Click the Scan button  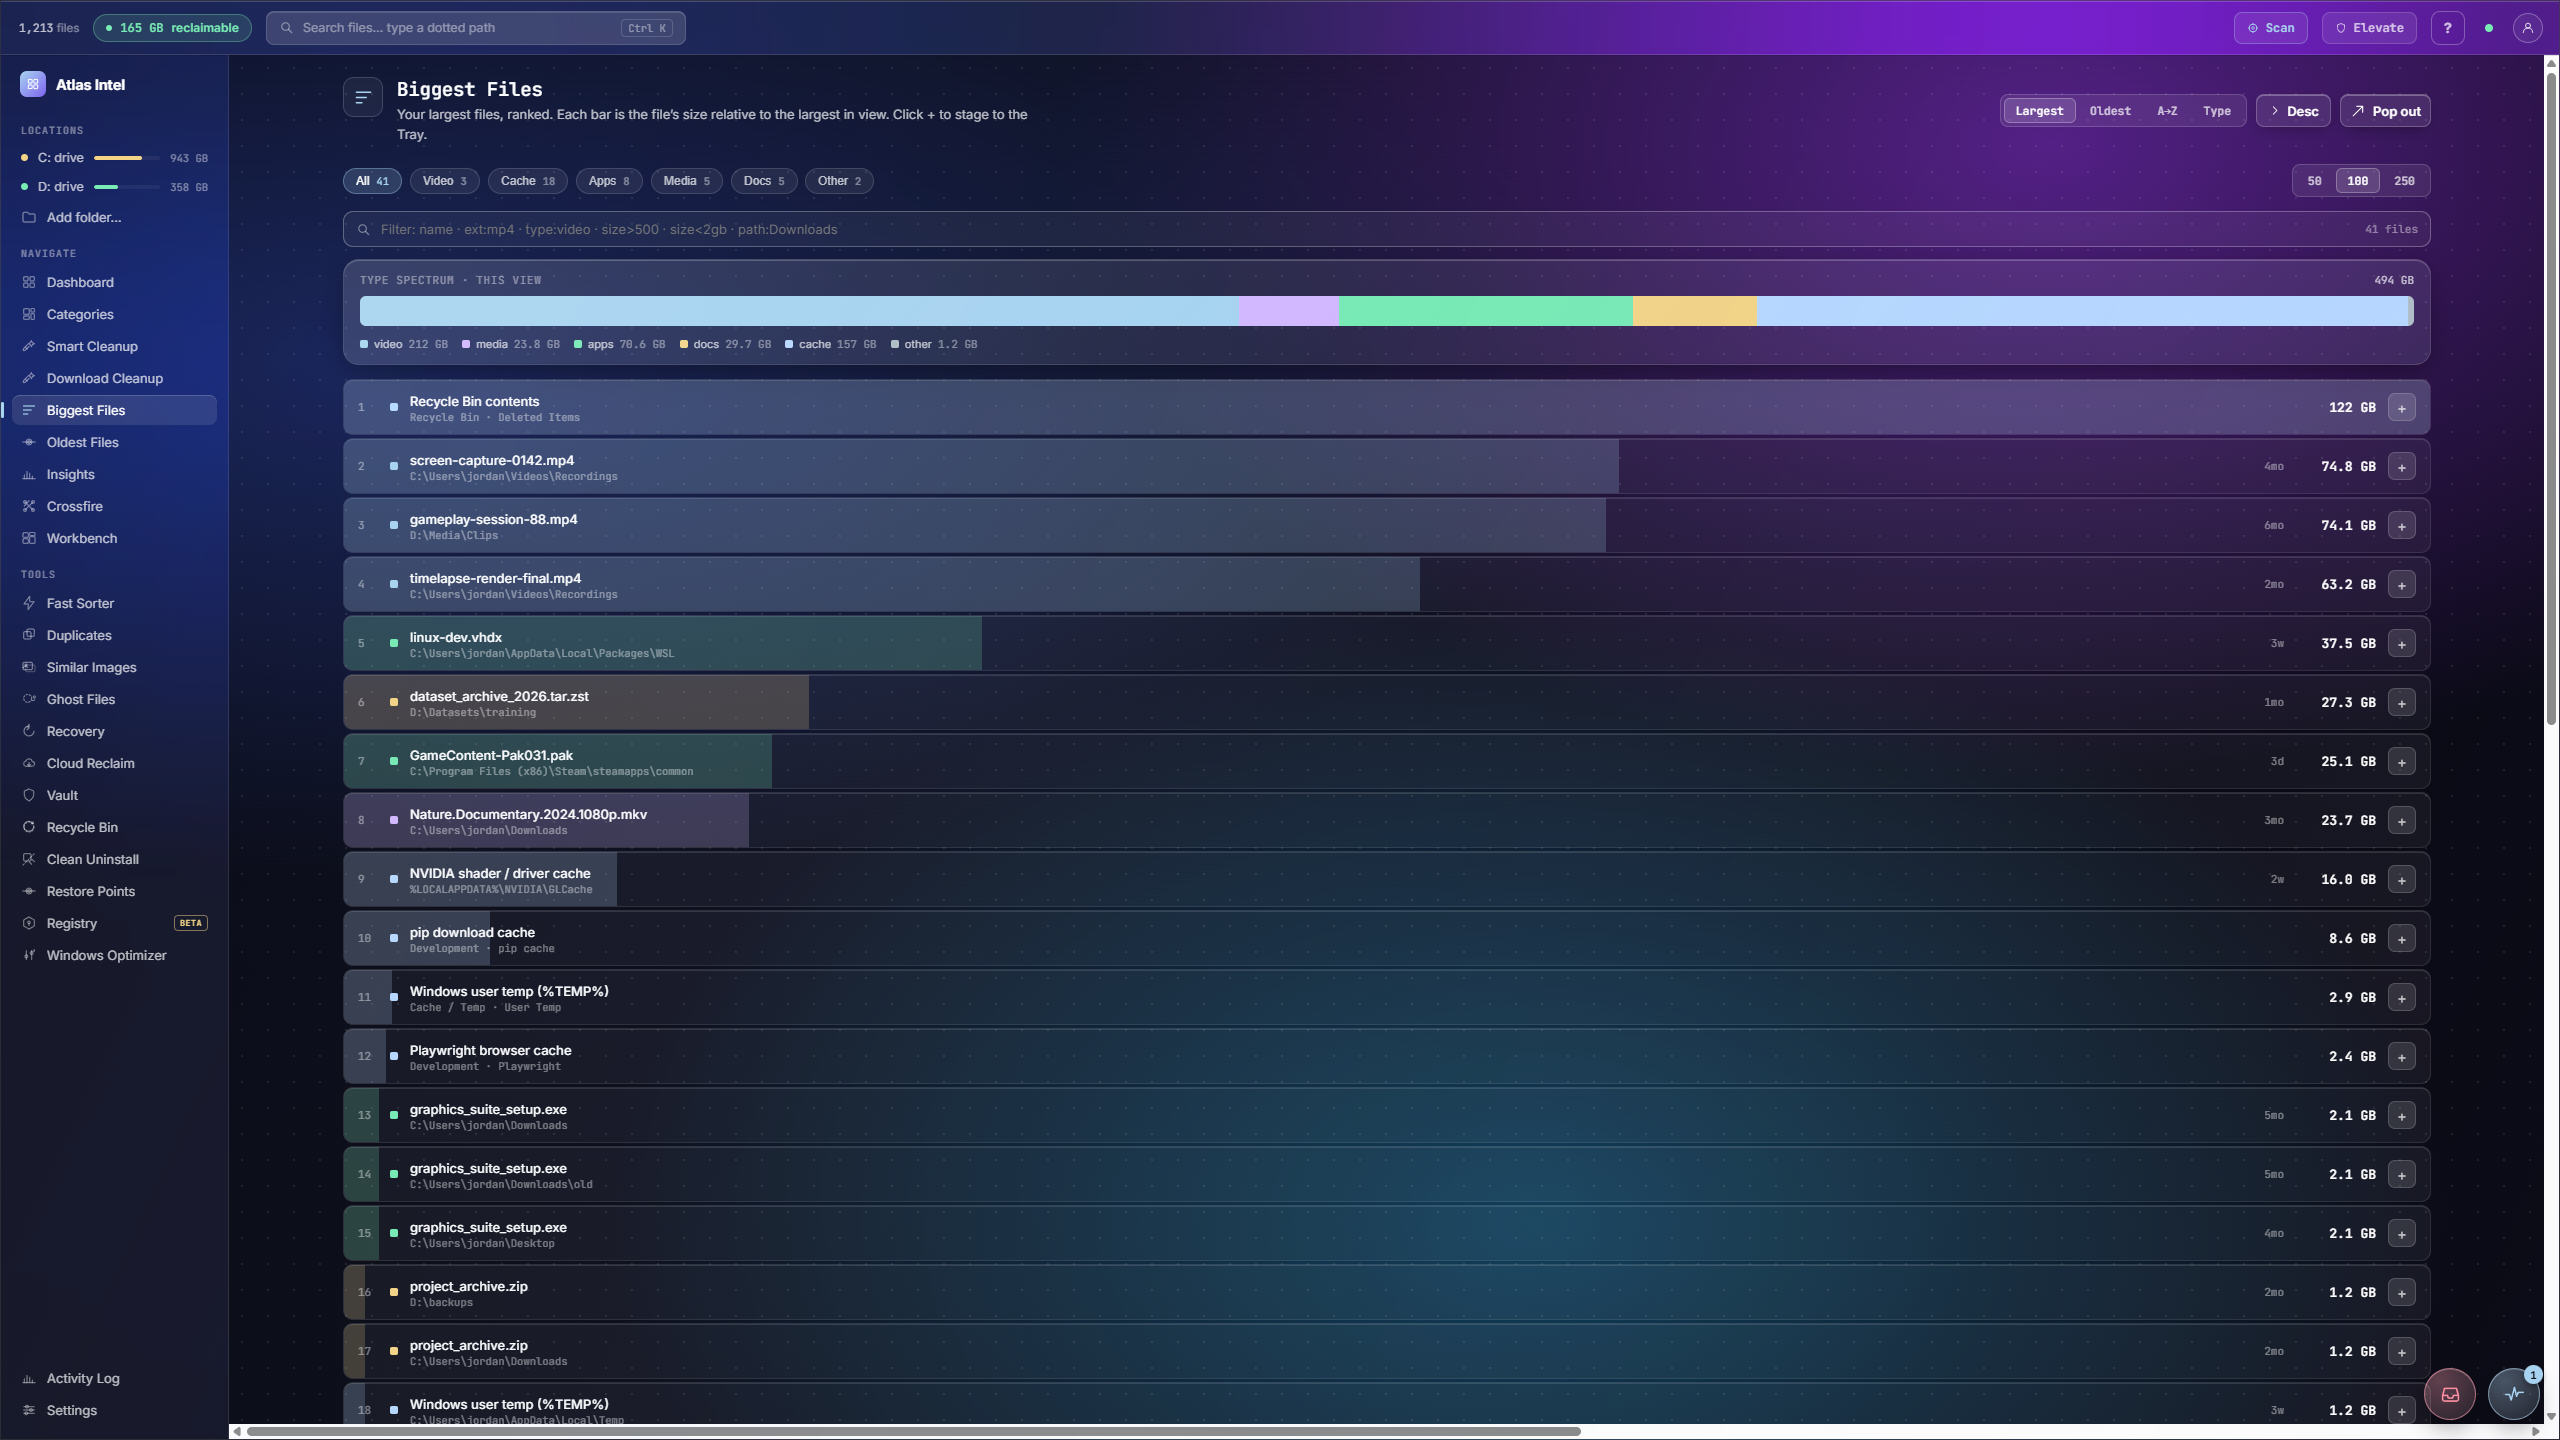[x=2270, y=28]
